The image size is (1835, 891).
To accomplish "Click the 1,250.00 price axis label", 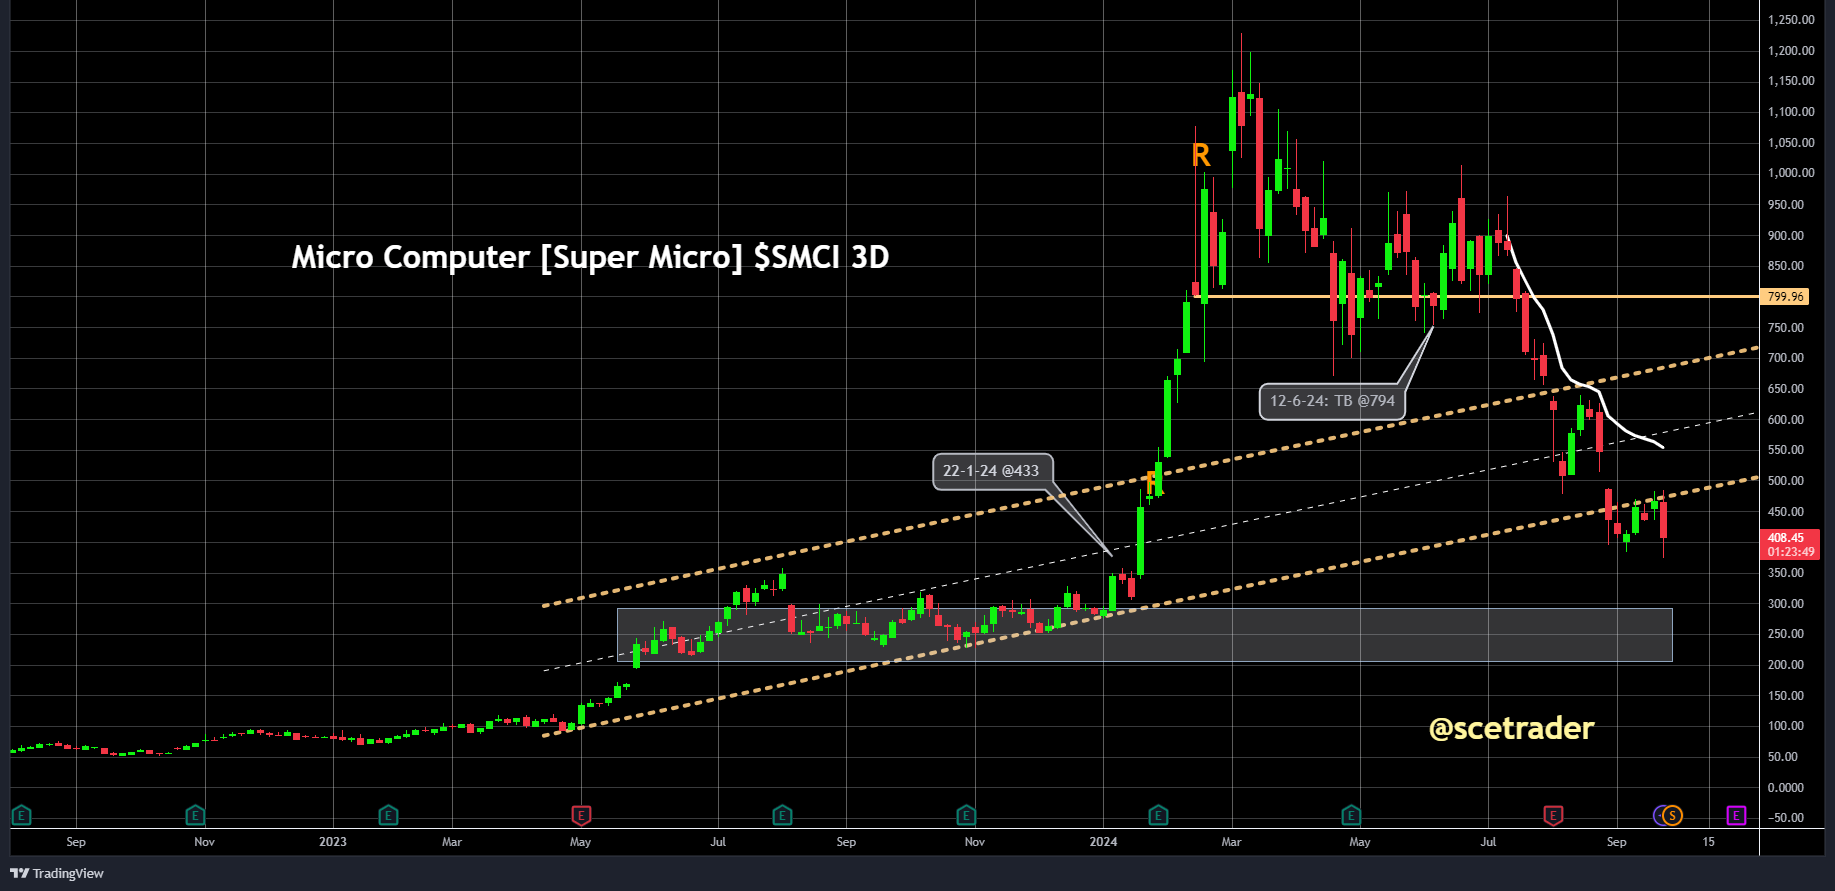I will pyautogui.click(x=1791, y=20).
